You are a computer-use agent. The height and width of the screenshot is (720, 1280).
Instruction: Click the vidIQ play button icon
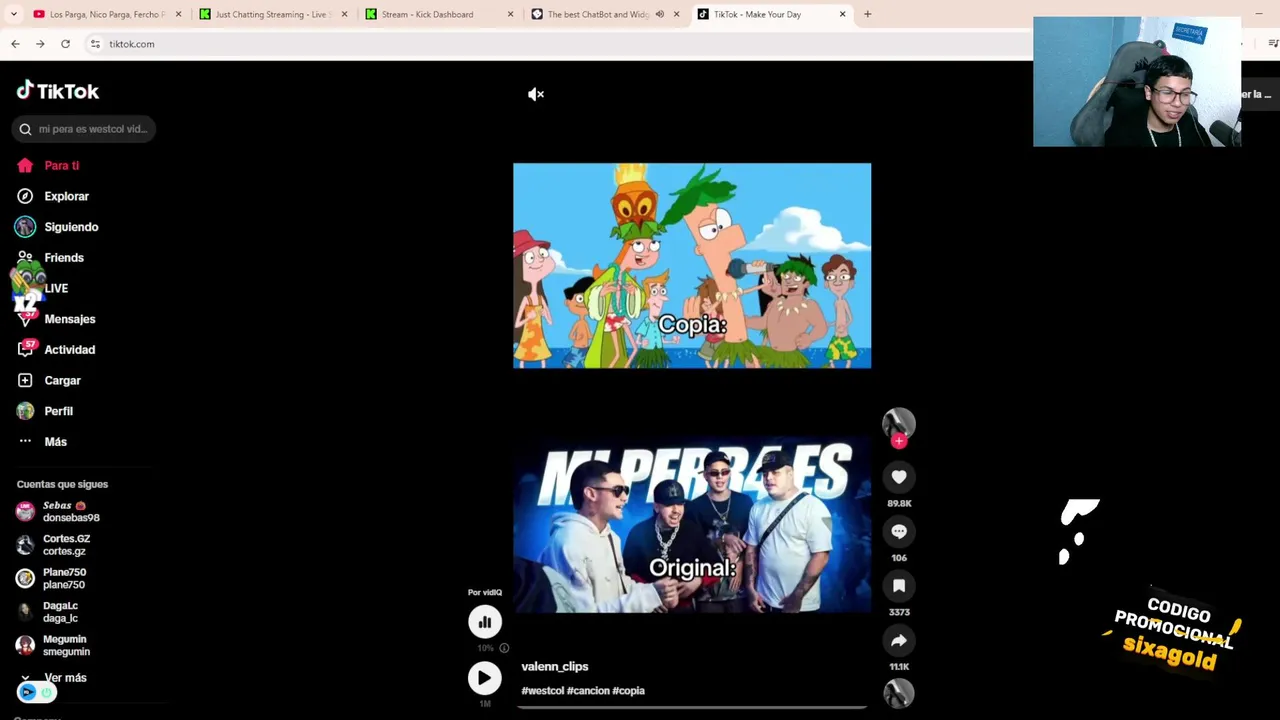coord(485,678)
